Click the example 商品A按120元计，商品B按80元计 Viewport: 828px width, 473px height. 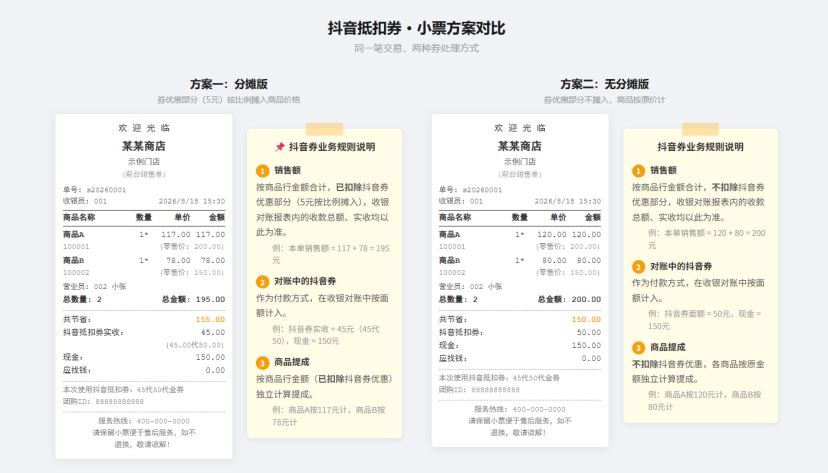[x=704, y=401]
